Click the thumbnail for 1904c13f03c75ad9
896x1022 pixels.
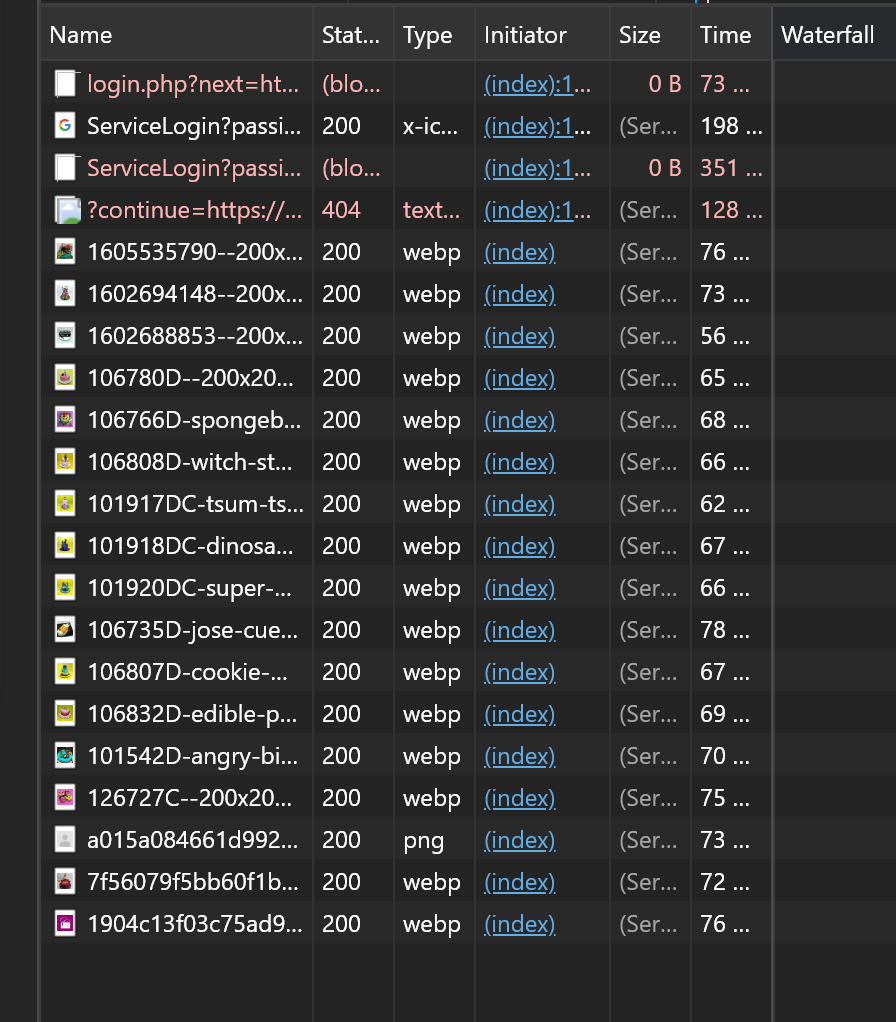click(x=65, y=924)
